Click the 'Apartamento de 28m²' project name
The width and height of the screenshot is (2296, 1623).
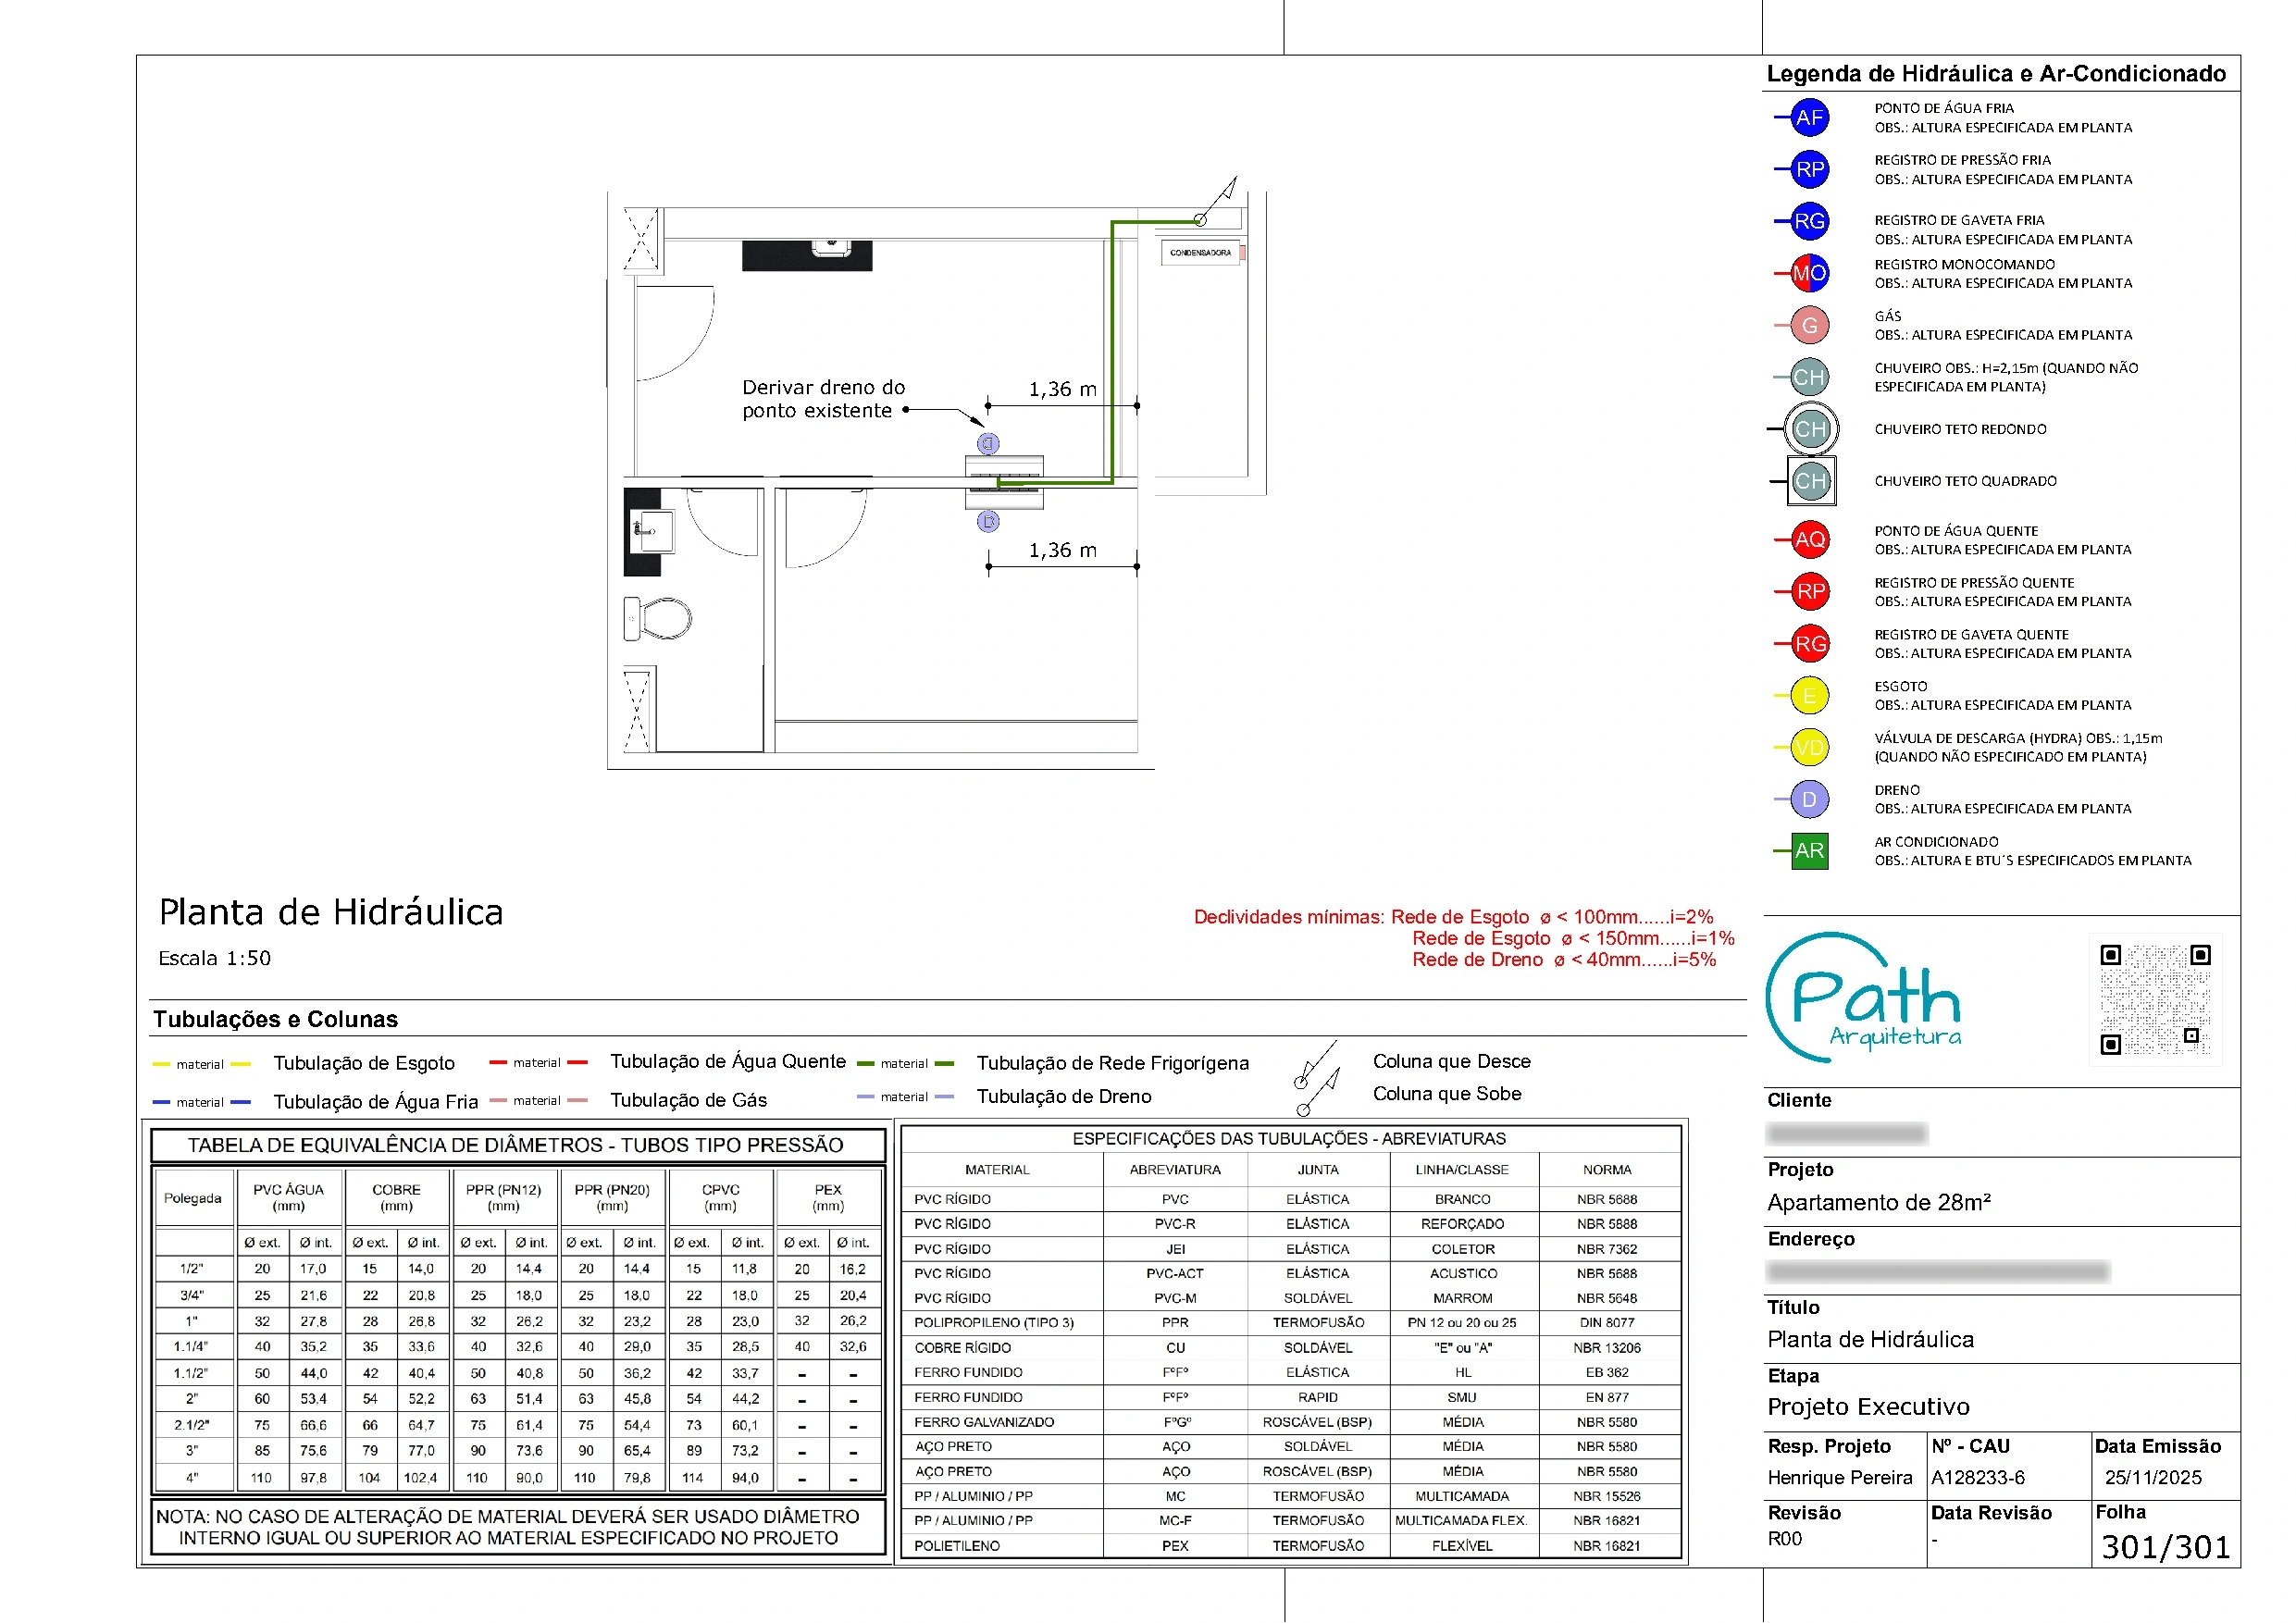click(x=1879, y=1203)
